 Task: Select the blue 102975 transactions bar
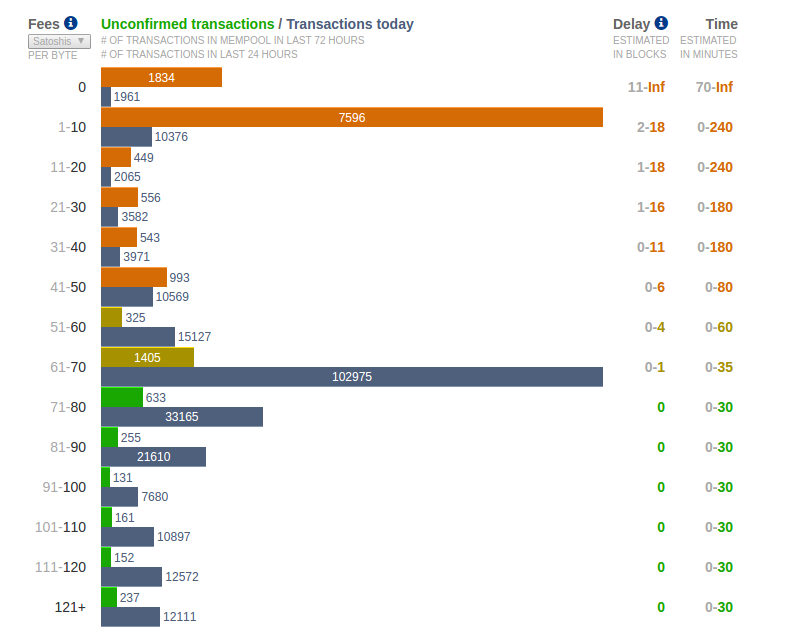point(351,377)
